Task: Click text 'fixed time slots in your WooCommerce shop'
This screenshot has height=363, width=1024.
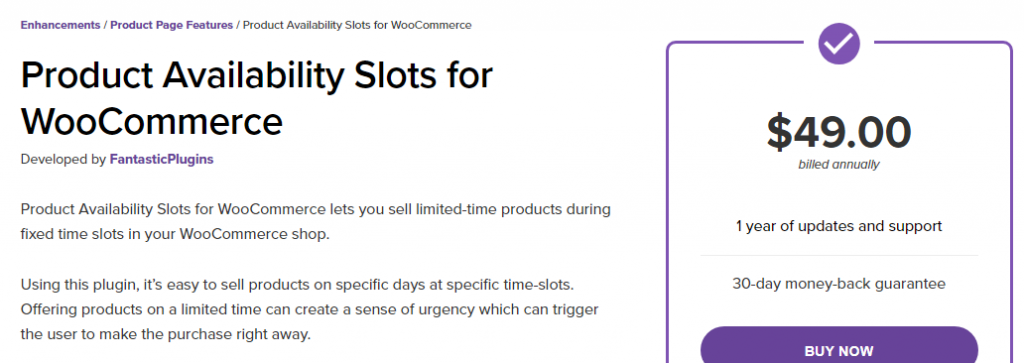Action: [x=175, y=234]
